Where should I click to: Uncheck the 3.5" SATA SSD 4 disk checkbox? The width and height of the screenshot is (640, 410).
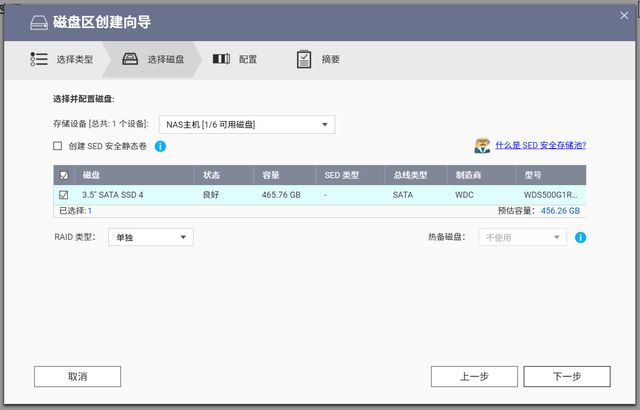tap(64, 195)
